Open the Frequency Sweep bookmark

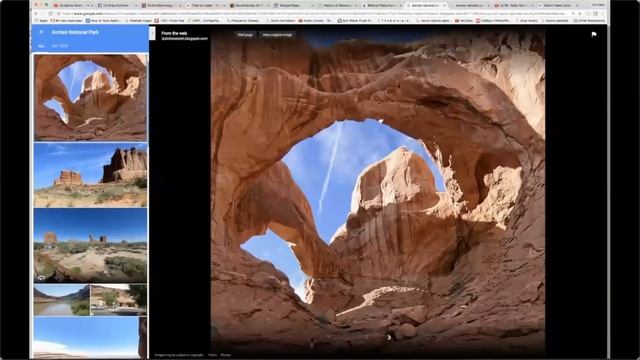click(242, 20)
